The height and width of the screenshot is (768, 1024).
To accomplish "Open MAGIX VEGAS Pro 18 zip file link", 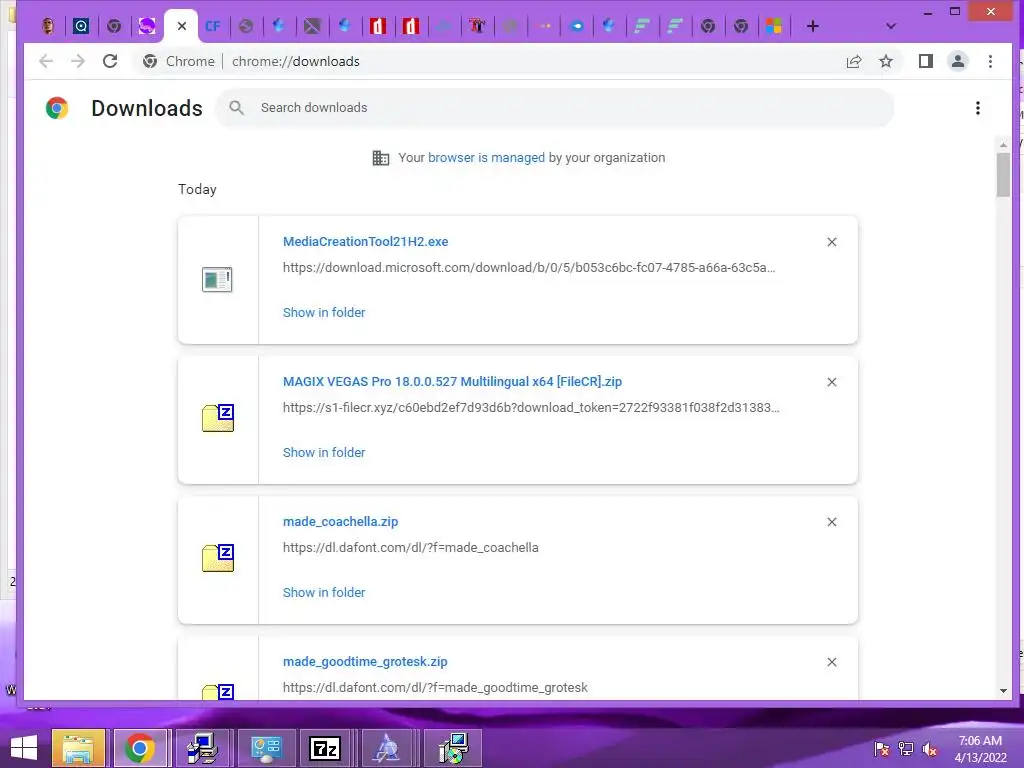I will pos(452,382).
